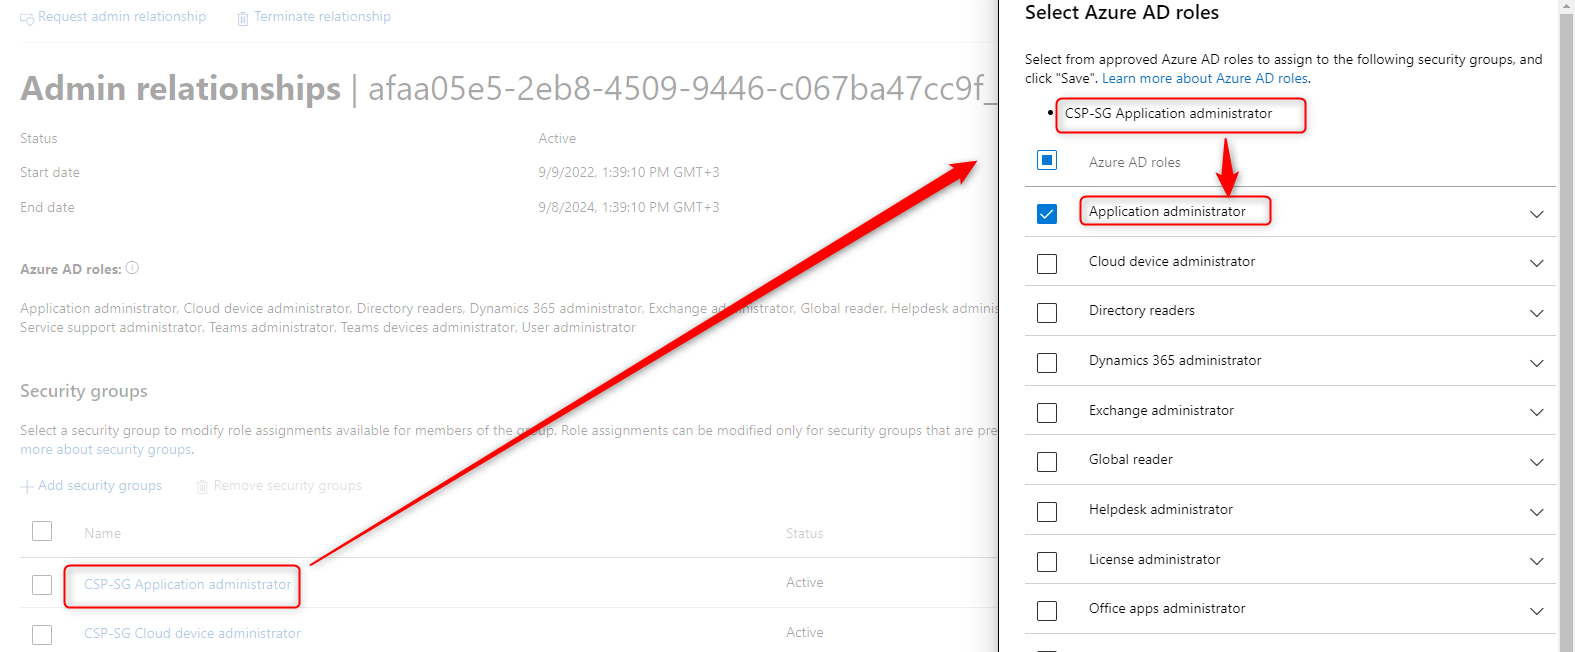This screenshot has width=1575, height=652.
Task: Click the Dynamics 365 administrator role label
Action: pyautogui.click(x=1175, y=360)
